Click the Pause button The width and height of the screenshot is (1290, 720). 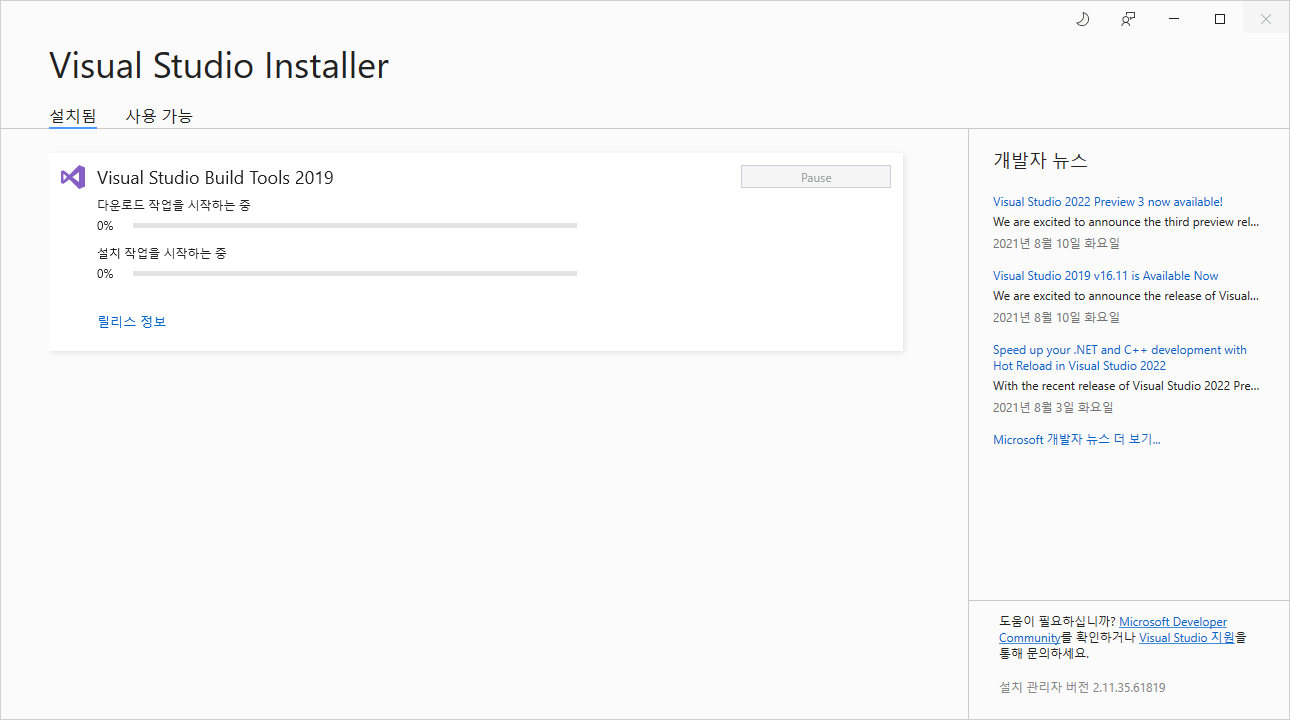coord(816,177)
